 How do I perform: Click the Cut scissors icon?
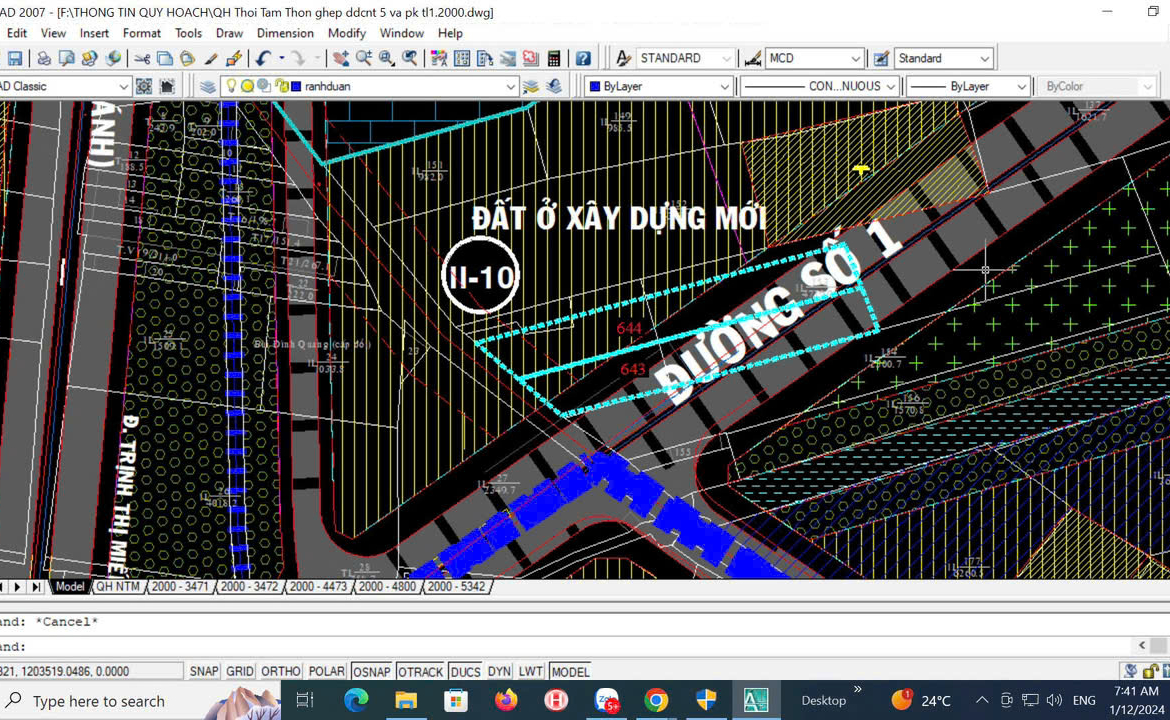click(x=142, y=59)
